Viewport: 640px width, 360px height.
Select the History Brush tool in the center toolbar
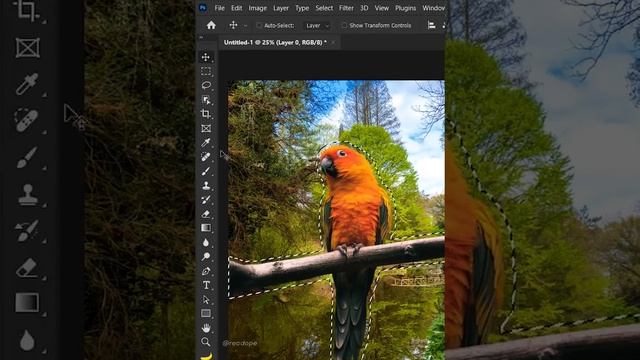pos(206,200)
